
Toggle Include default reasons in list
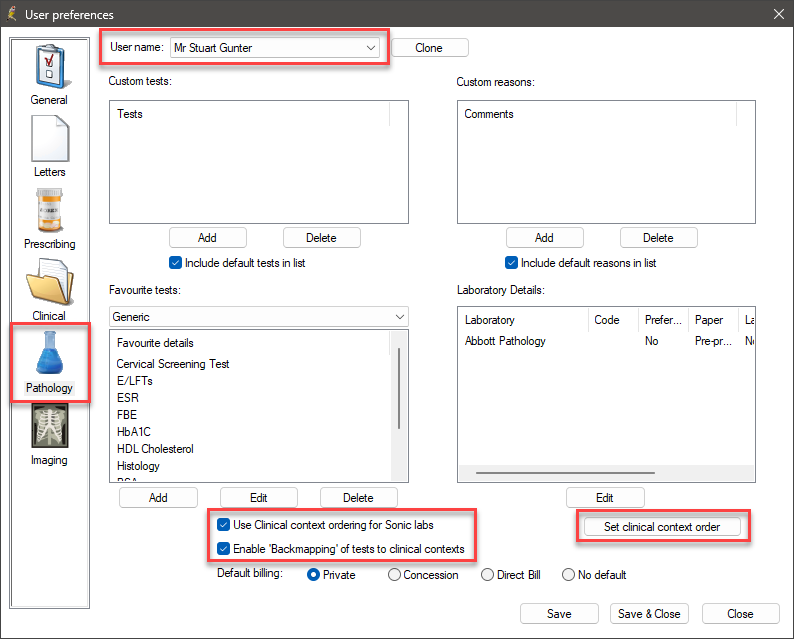coord(512,263)
